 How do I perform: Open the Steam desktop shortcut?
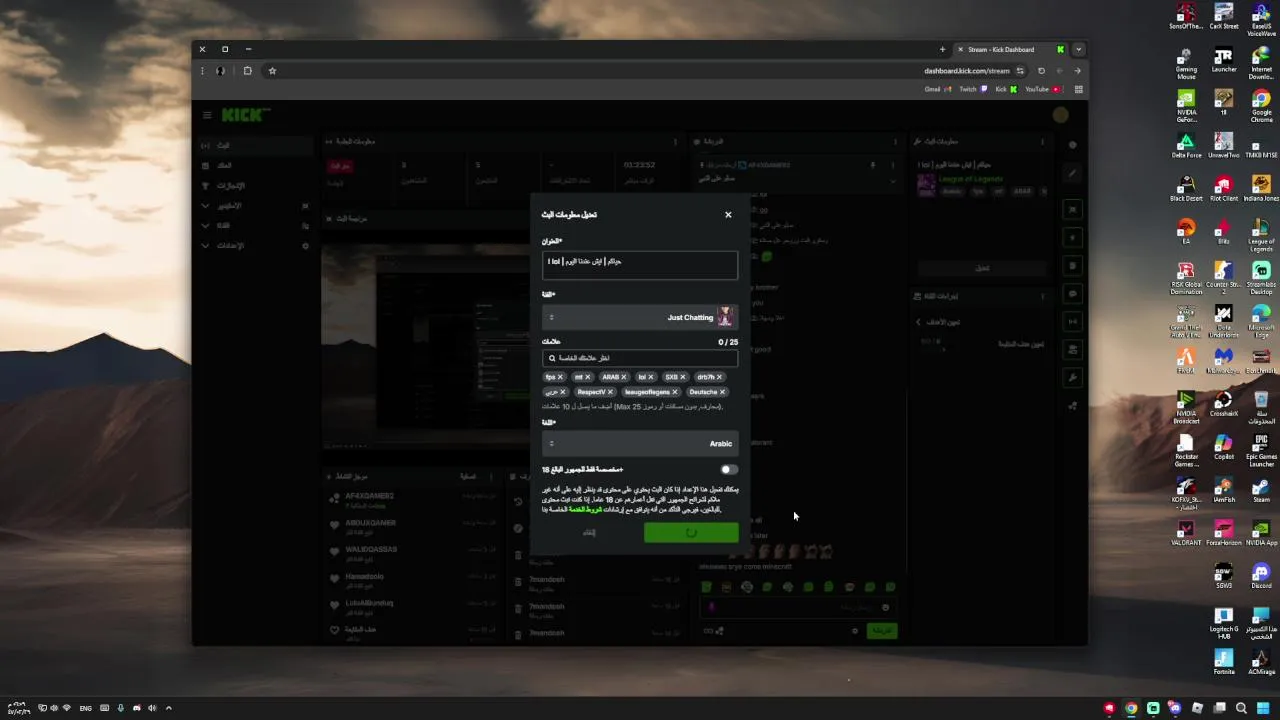(x=1261, y=490)
